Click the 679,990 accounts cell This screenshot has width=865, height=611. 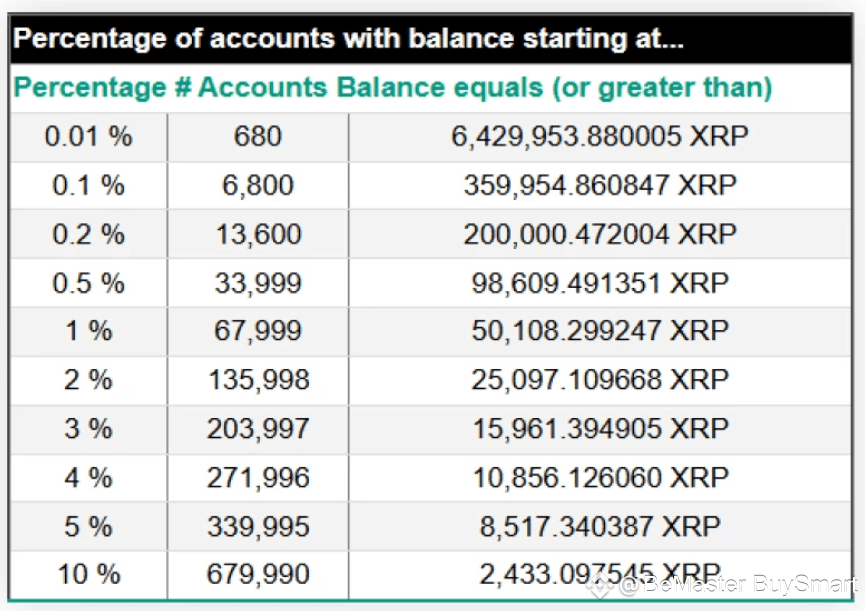258,574
